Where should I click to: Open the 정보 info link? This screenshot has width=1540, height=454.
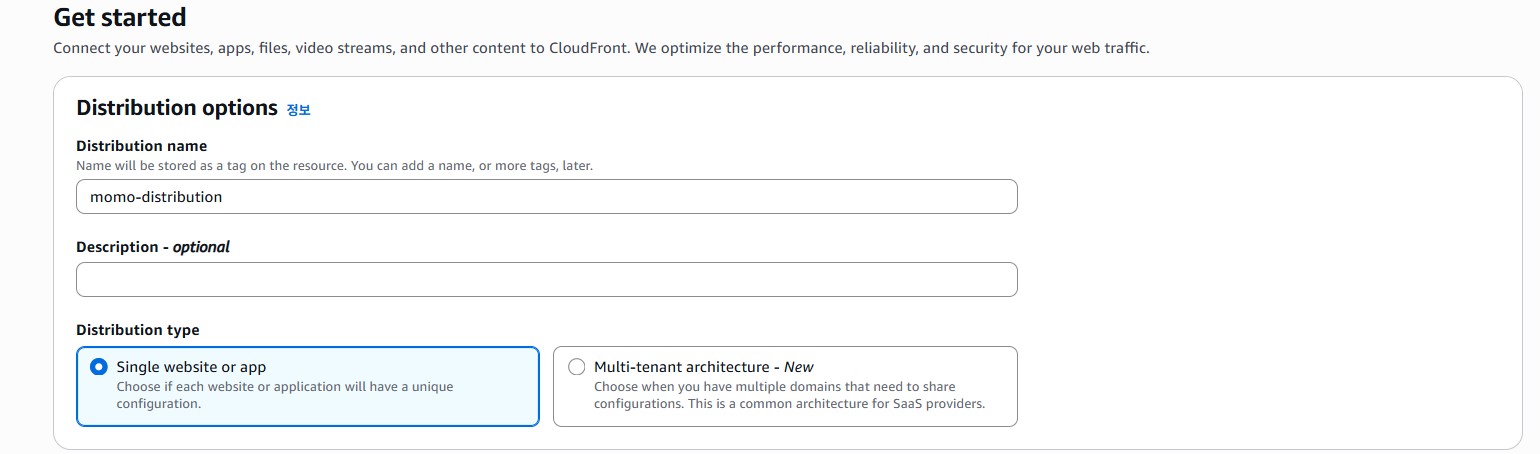click(298, 110)
